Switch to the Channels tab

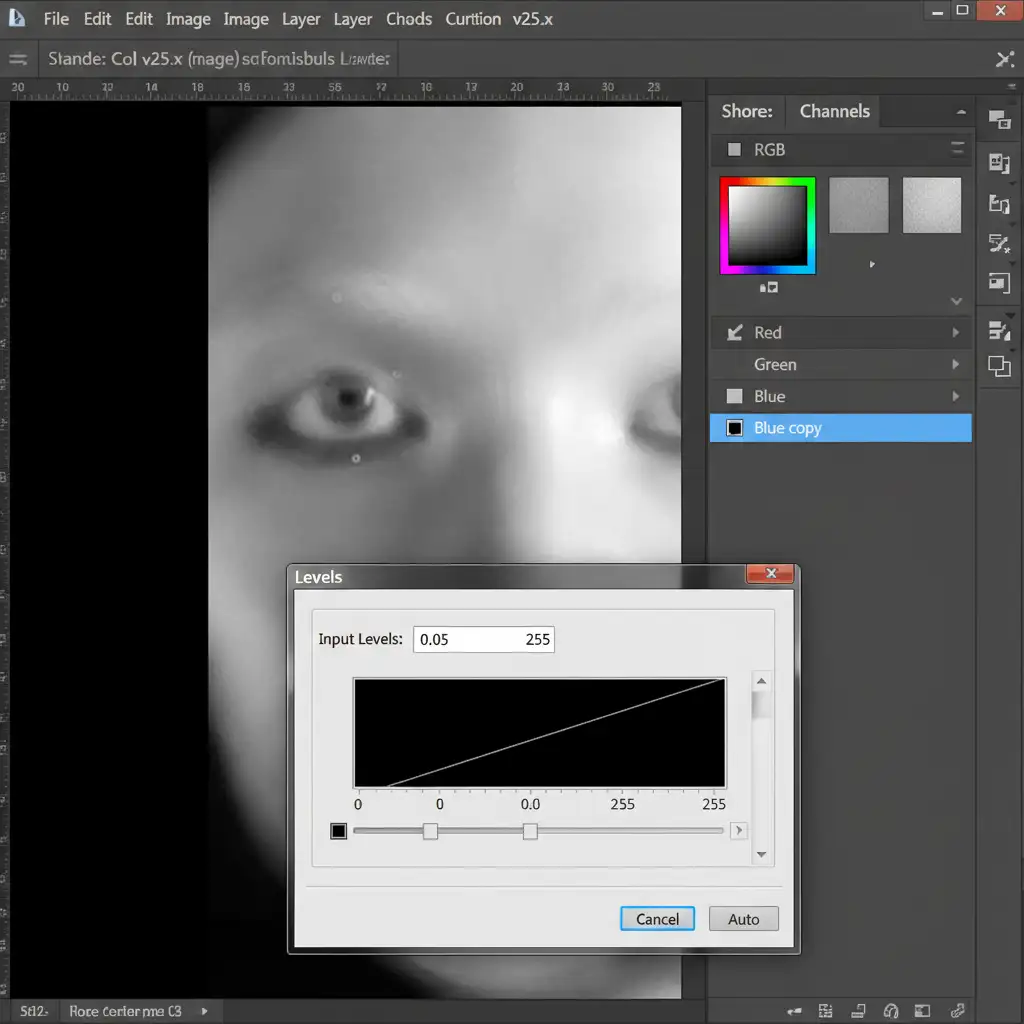pyautogui.click(x=835, y=111)
